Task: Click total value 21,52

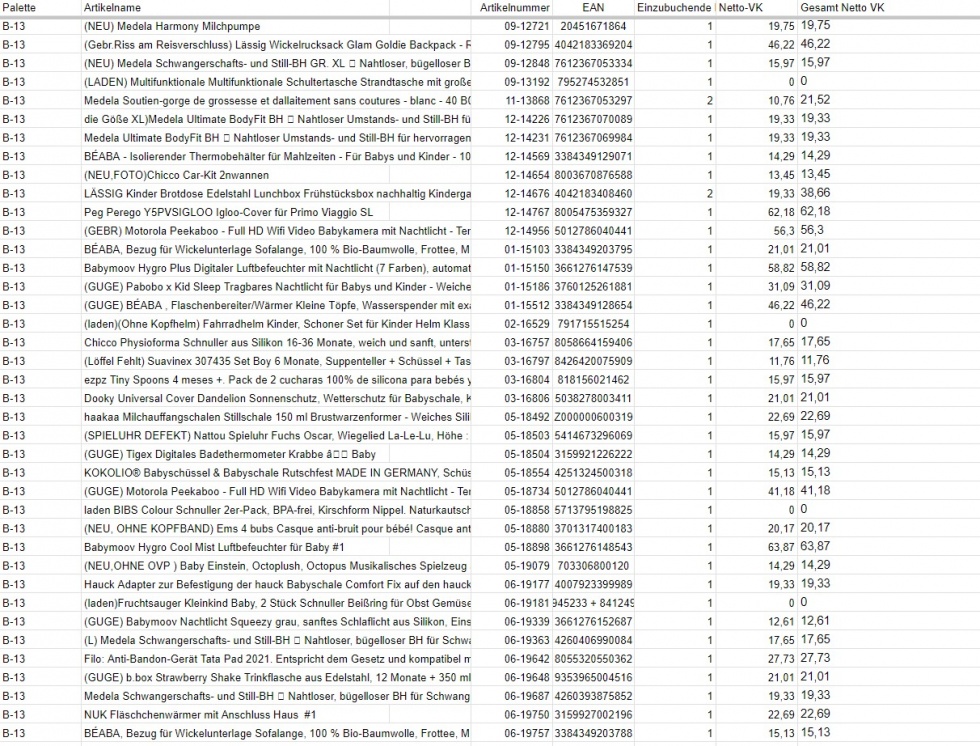Action: (816, 100)
